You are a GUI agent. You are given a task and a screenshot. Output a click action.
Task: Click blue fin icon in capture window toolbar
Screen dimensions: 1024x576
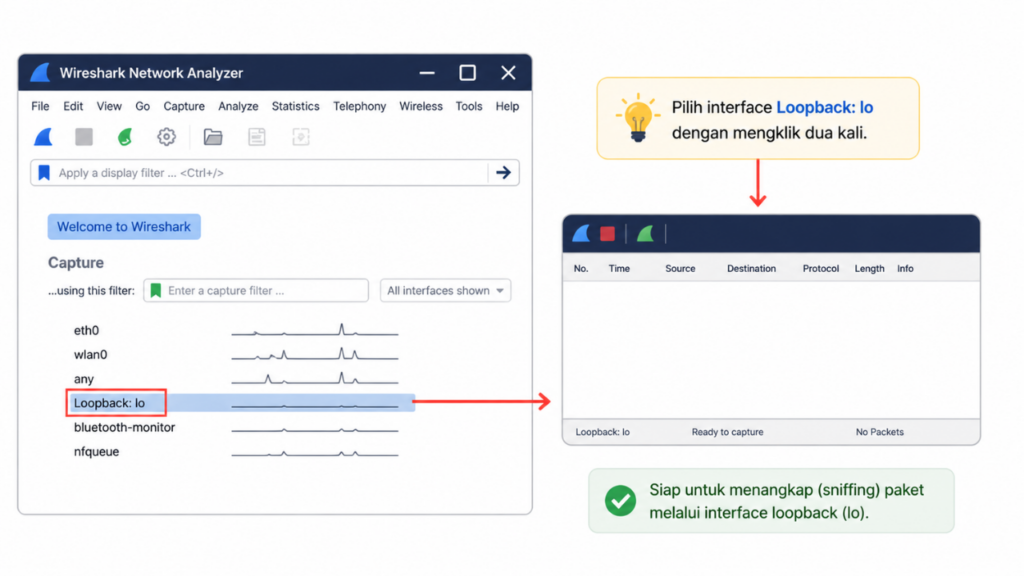click(581, 234)
